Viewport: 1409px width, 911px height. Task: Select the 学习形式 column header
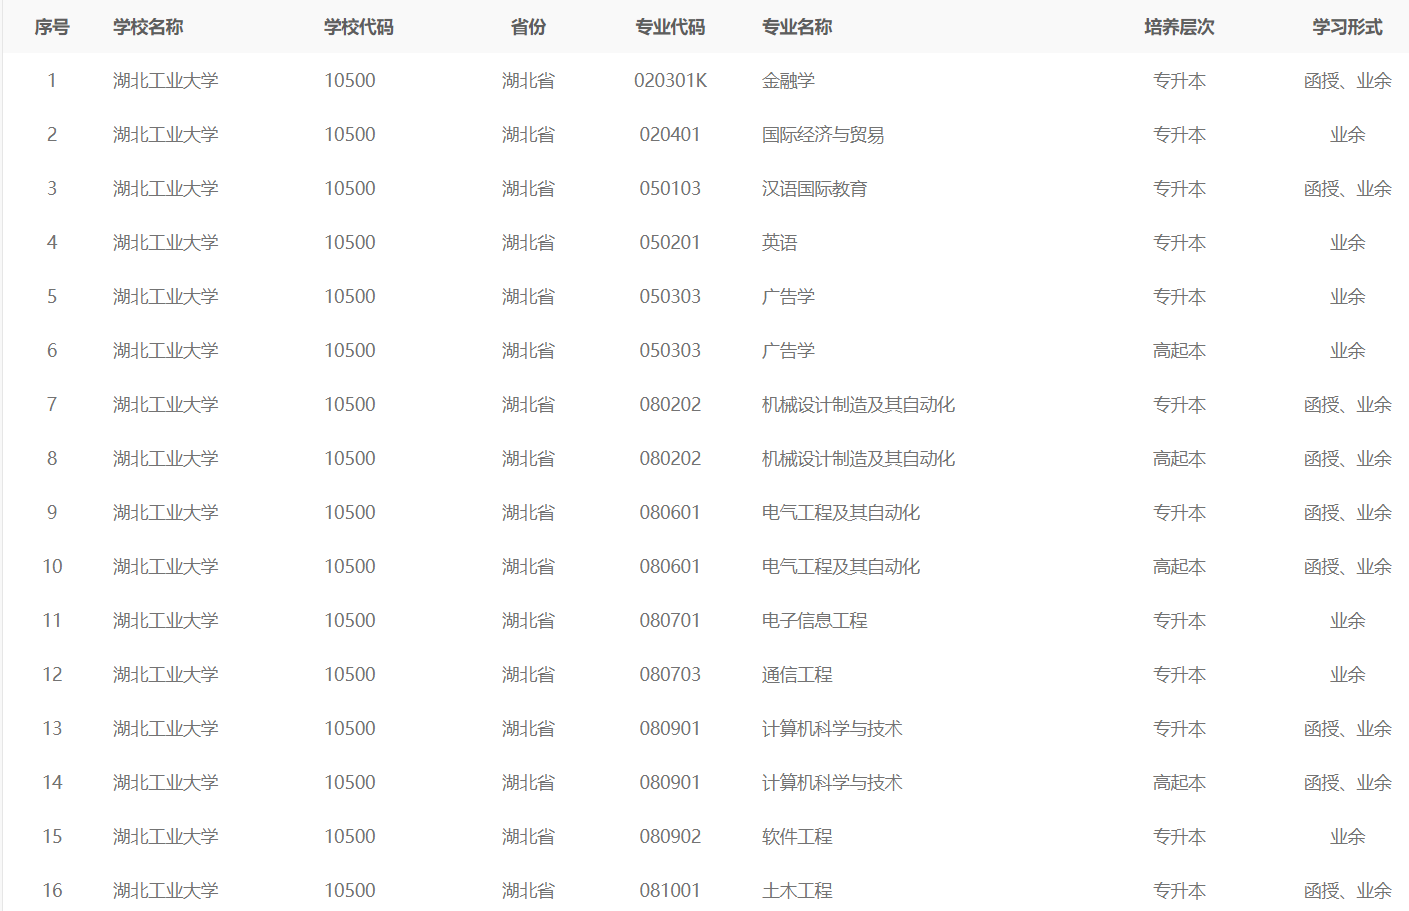[1347, 27]
